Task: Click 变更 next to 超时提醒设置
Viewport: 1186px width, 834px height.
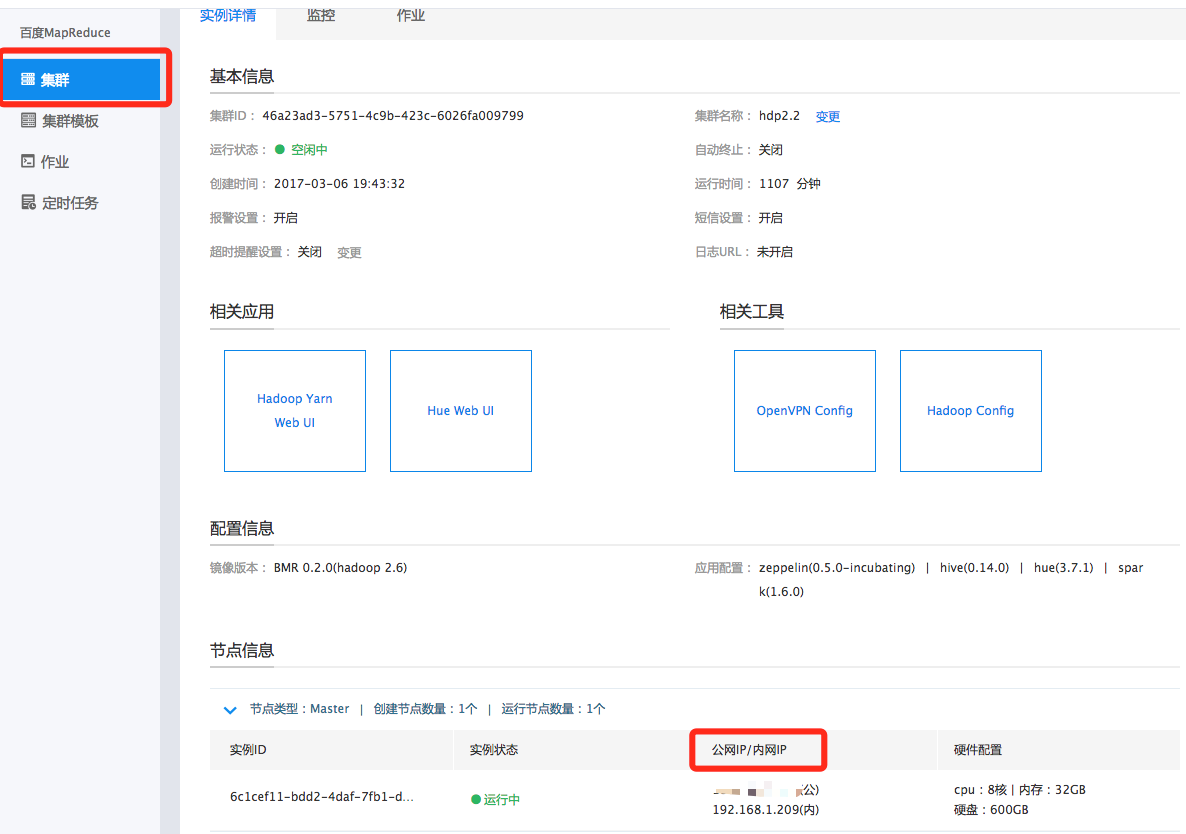Action: (349, 253)
